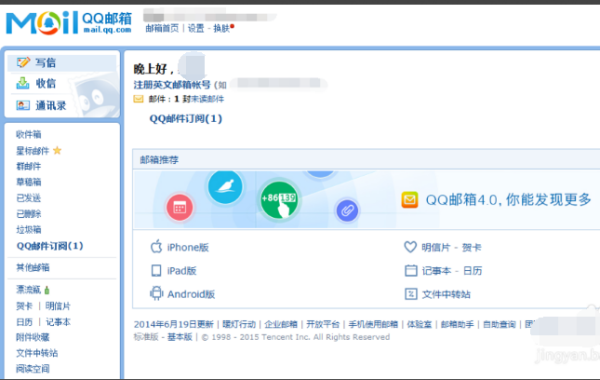Open the 已发送 sent folder
This screenshot has width=600, height=380.
click(x=29, y=198)
